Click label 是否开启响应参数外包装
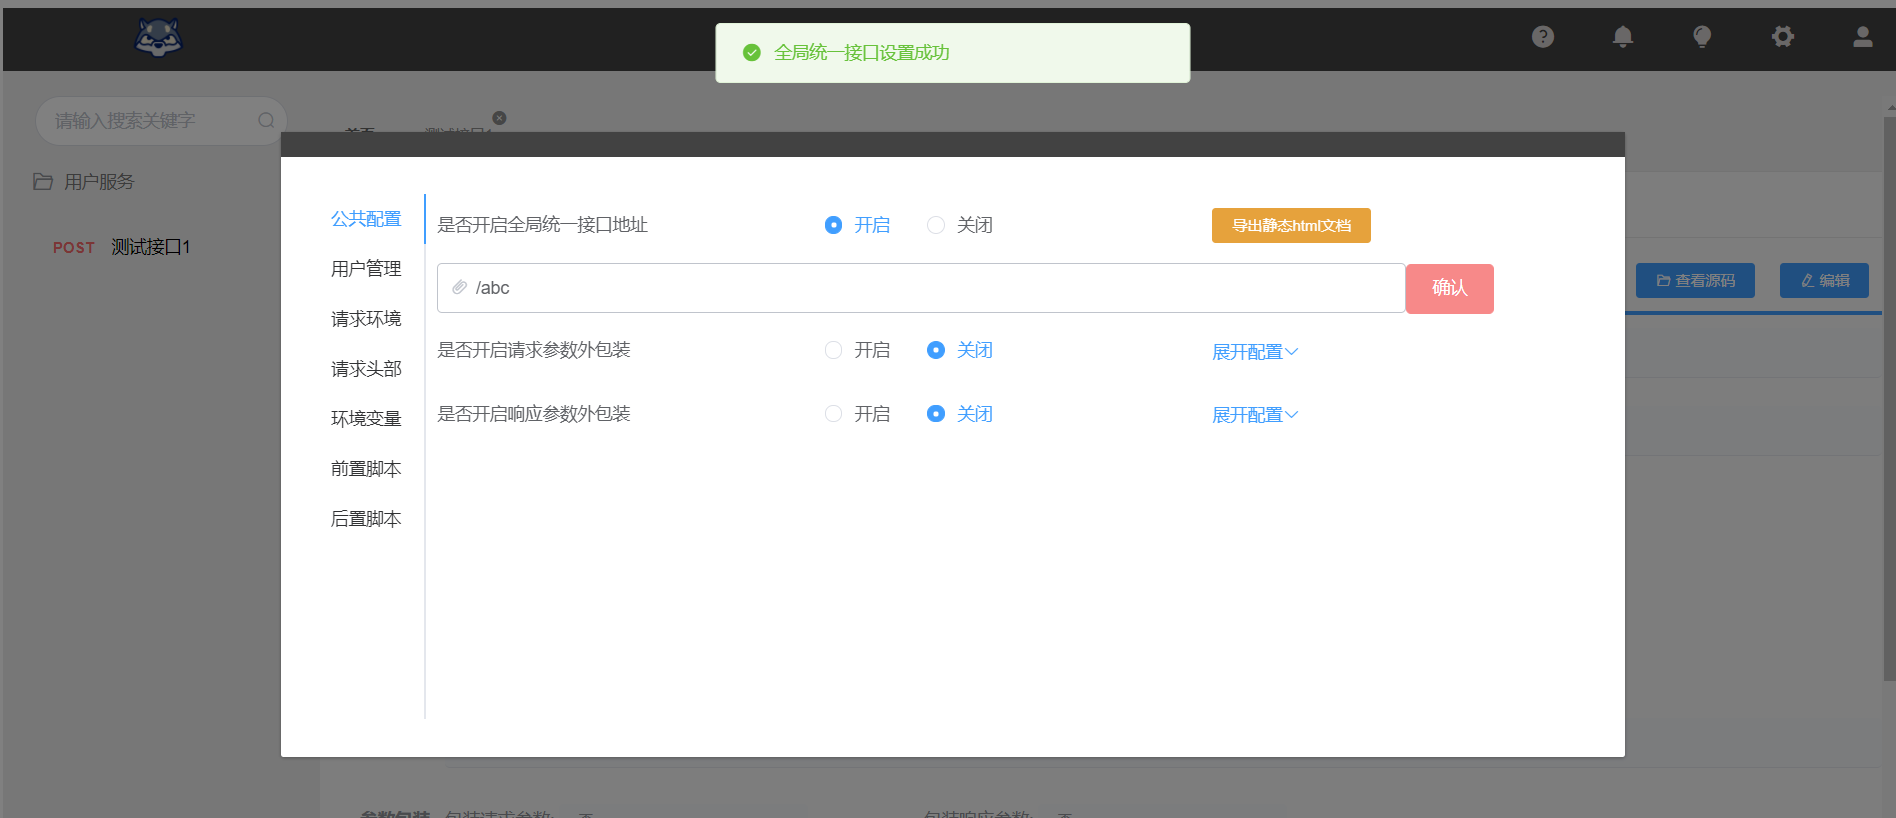The image size is (1896, 818). tap(534, 414)
